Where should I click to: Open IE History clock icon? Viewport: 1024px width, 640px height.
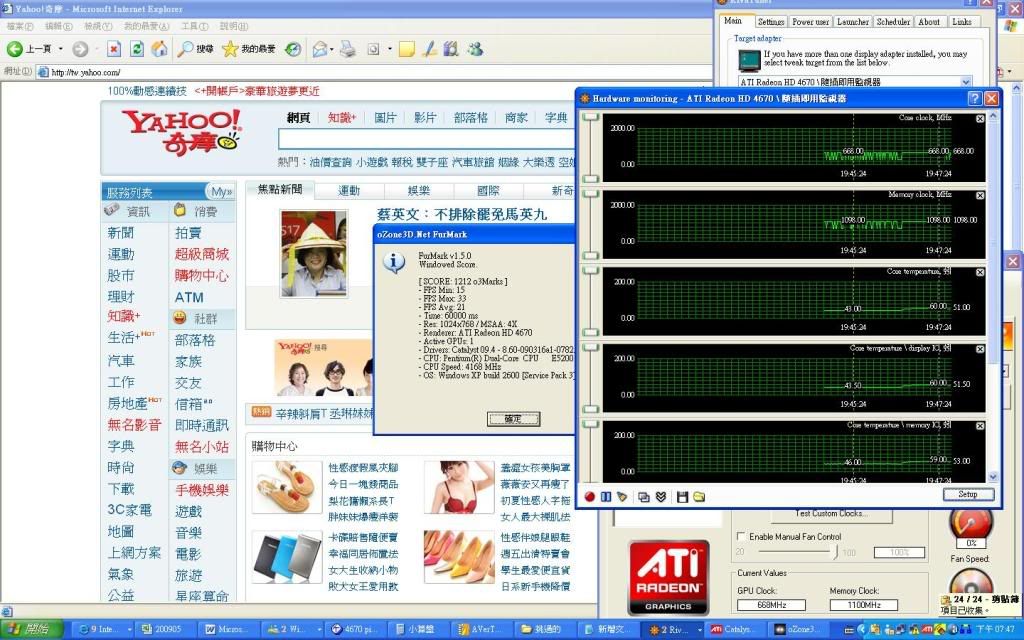(293, 49)
